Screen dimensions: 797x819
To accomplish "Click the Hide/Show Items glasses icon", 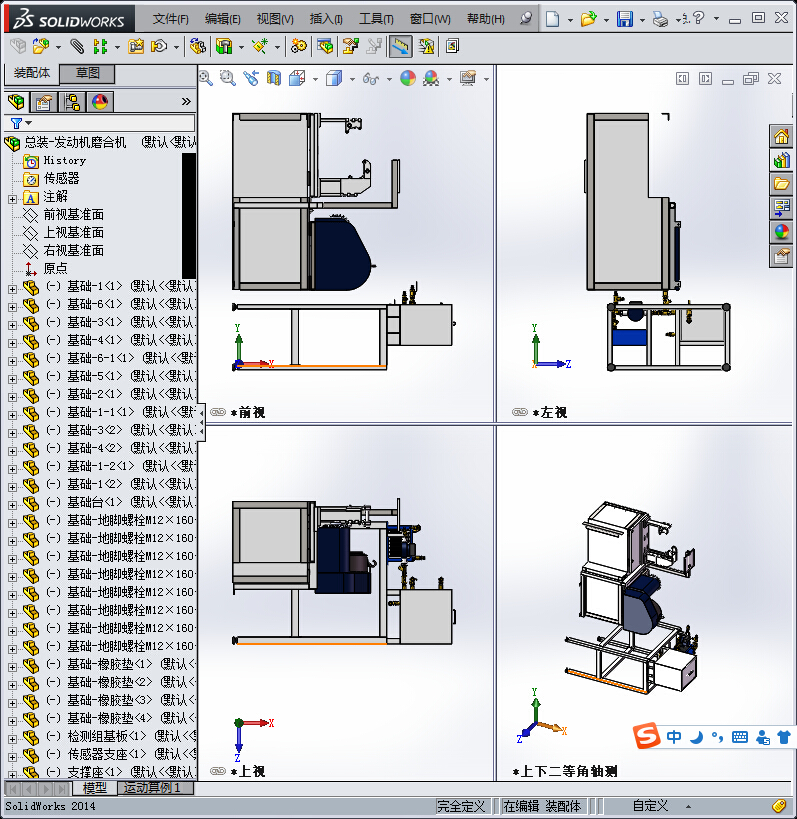I will (371, 79).
